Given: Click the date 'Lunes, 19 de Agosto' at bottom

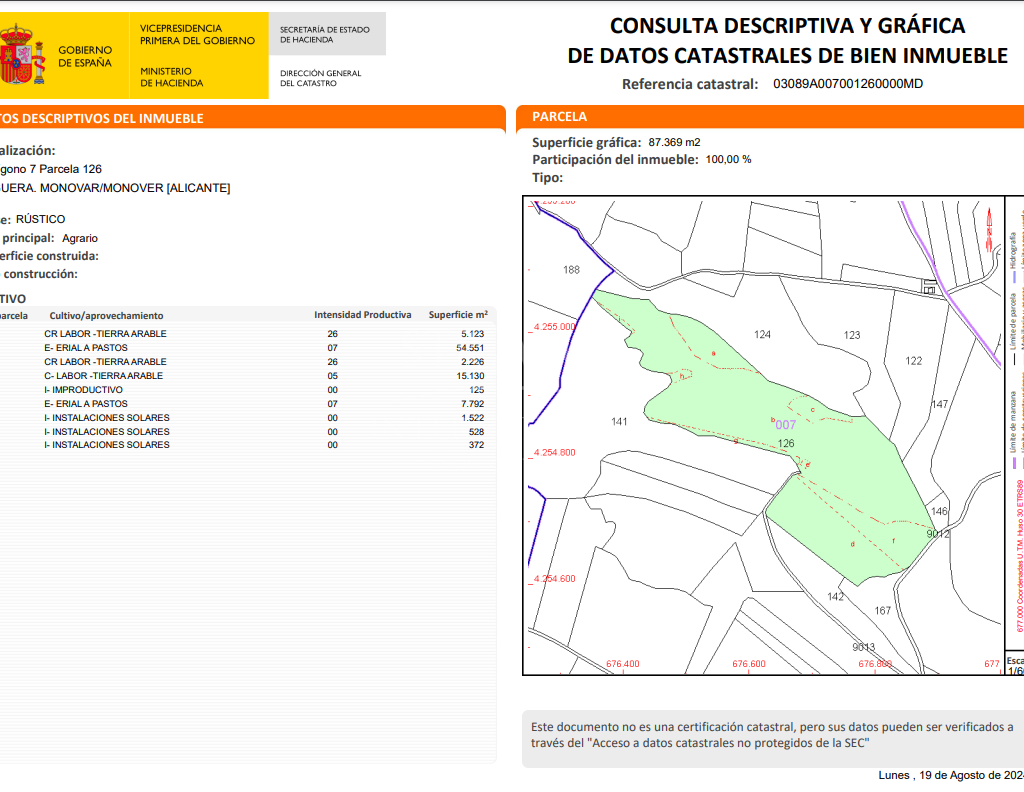Looking at the screenshot, I should pyautogui.click(x=951, y=775).
